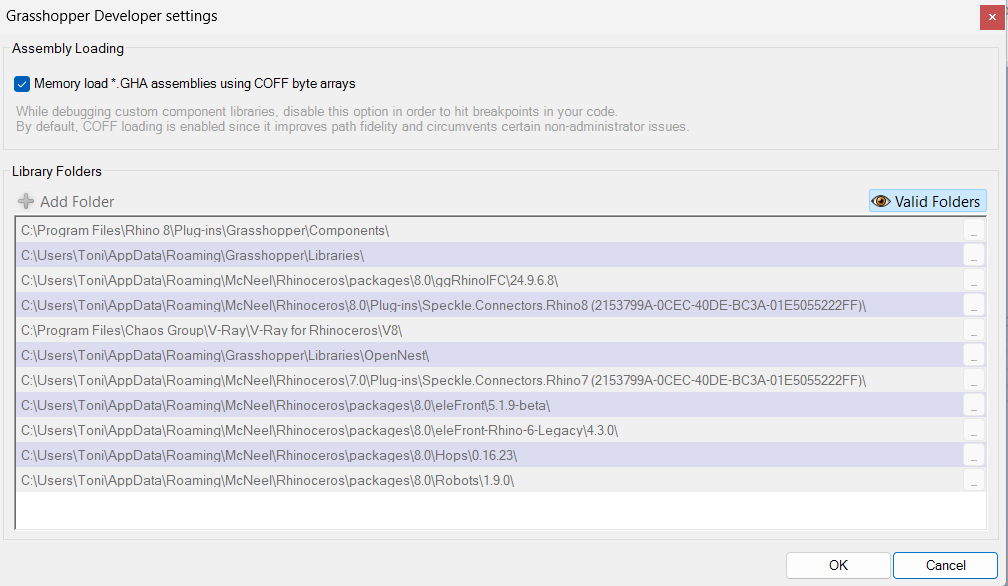The image size is (1008, 586).
Task: Open browse button for Hops 0.16.23 row
Action: tap(974, 456)
